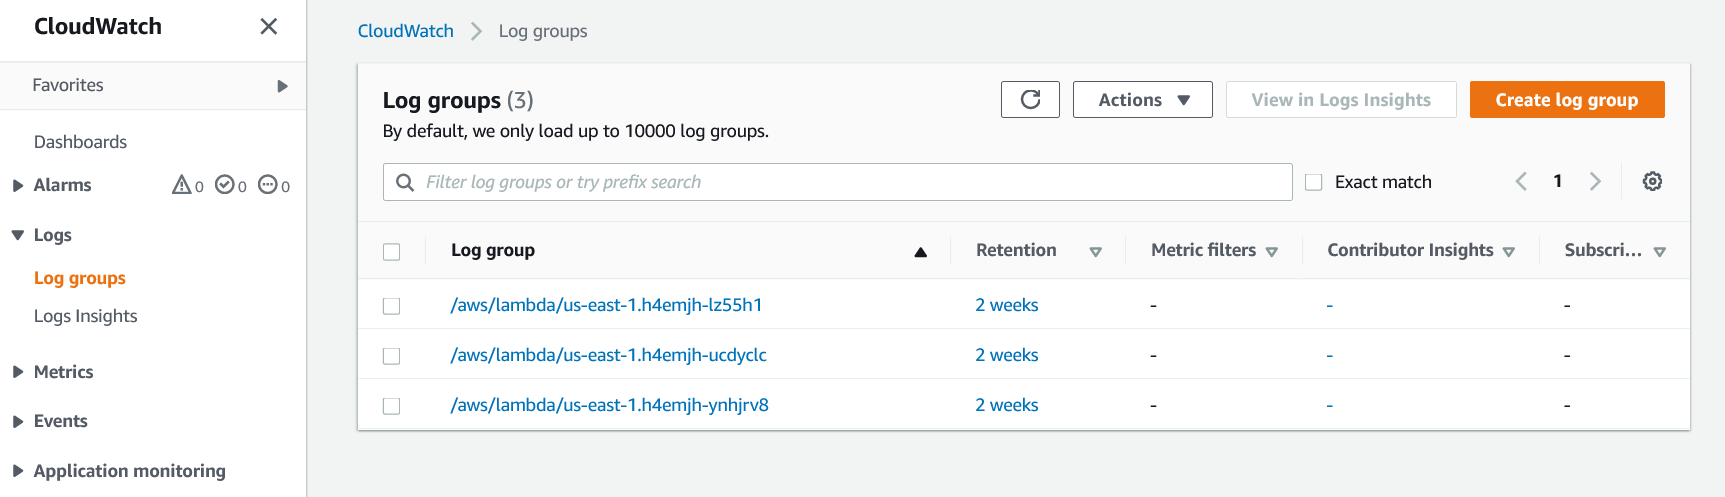The width and height of the screenshot is (1725, 497).
Task: Click the search magnifier icon
Action: click(405, 182)
